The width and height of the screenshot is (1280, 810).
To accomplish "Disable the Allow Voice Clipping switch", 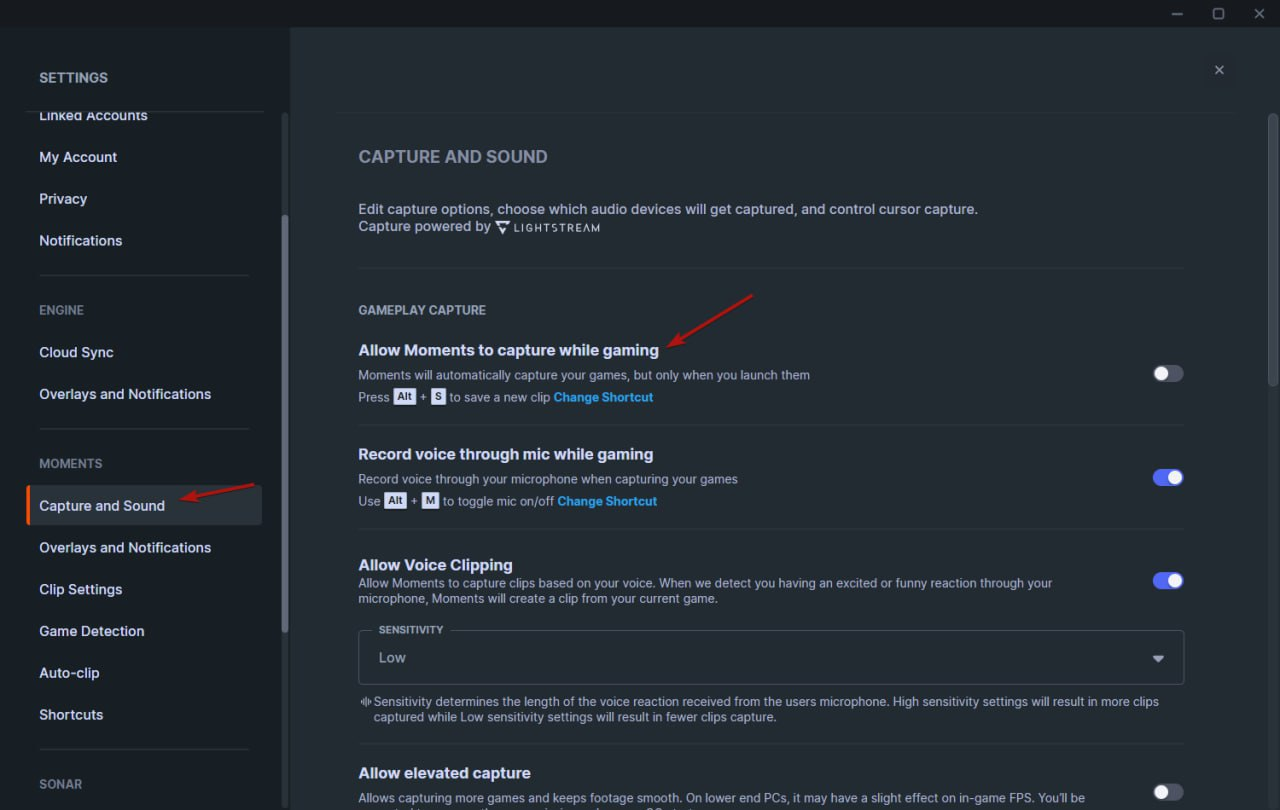I will pyautogui.click(x=1168, y=581).
